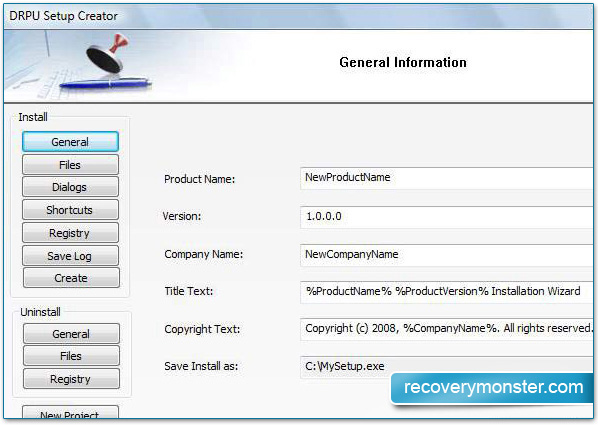Select the Save Log button
Viewport: 598px width, 425px height.
click(x=70, y=256)
